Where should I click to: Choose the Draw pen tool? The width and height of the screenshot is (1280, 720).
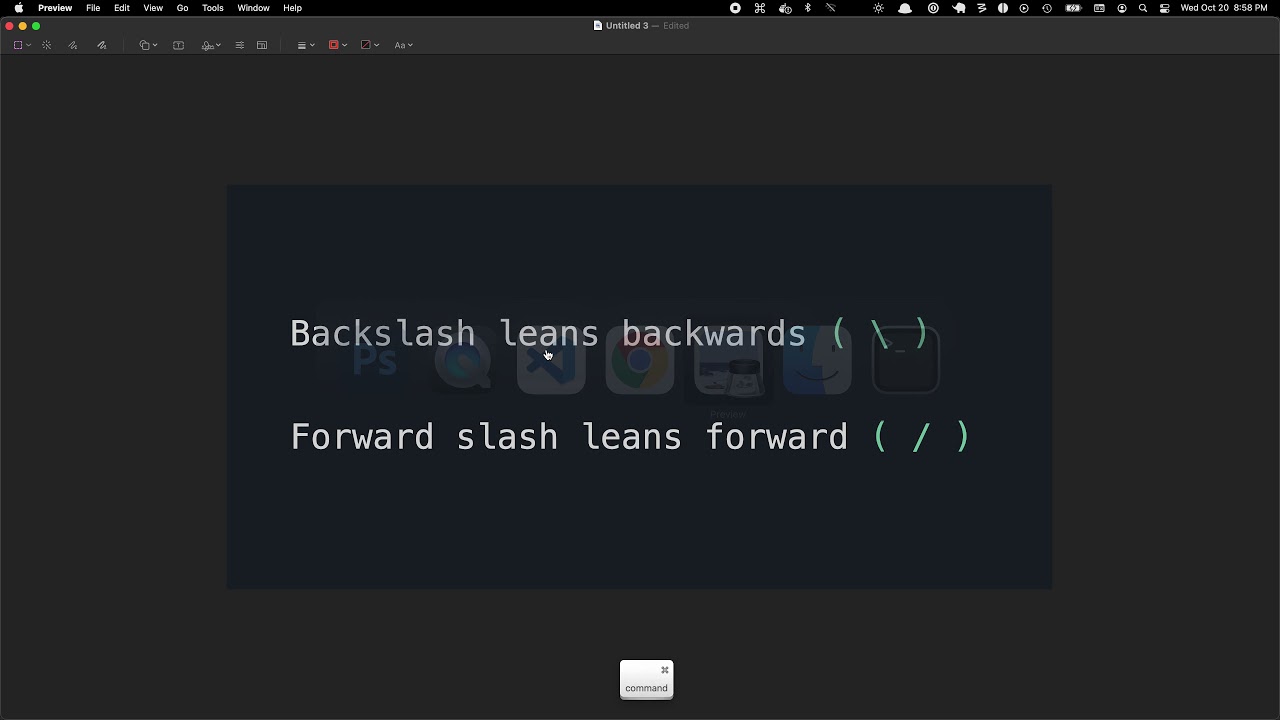102,45
